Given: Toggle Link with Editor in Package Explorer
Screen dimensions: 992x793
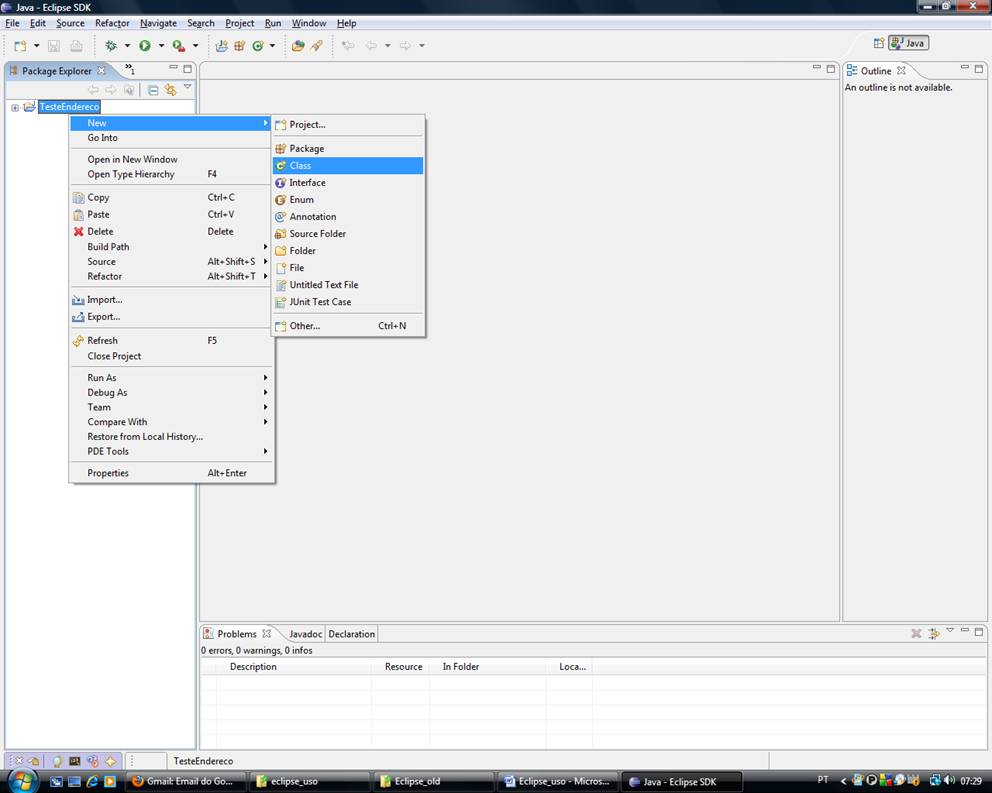Looking at the screenshot, I should click(170, 90).
